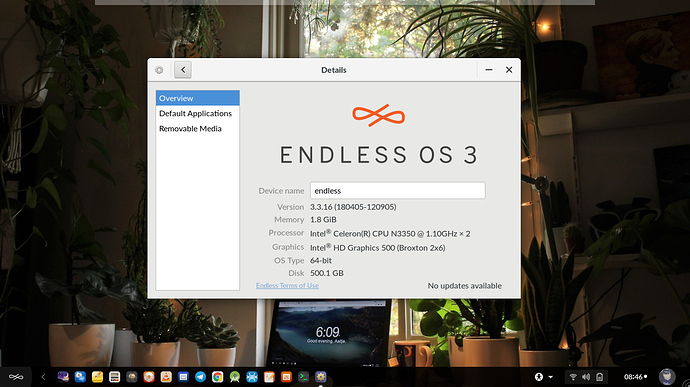Open the orange disc app in taskbar
The image size is (690, 387).
149,377
